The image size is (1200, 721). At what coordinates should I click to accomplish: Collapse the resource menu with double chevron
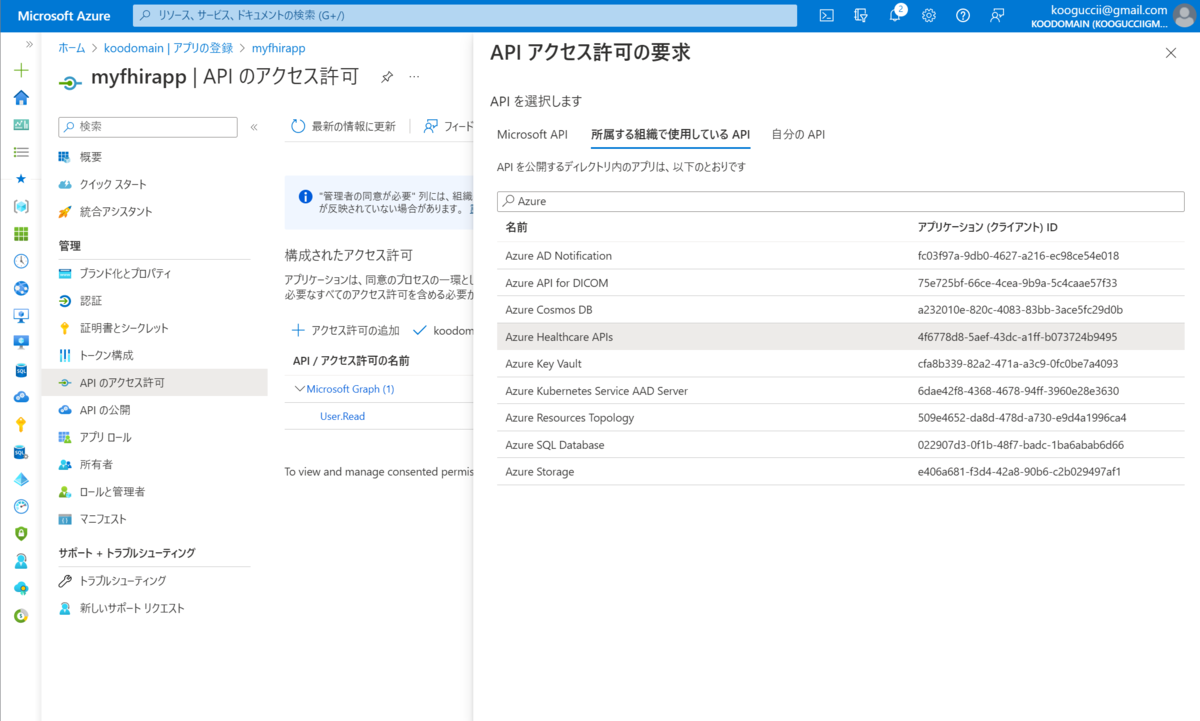(x=254, y=127)
